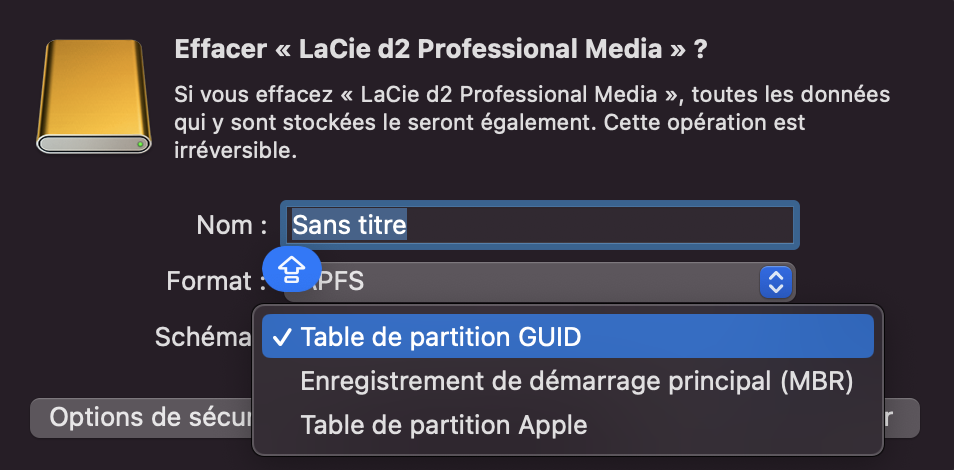This screenshot has width=954, height=470.
Task: Click the blue chevron arrows on Format popup
Action: [x=776, y=282]
